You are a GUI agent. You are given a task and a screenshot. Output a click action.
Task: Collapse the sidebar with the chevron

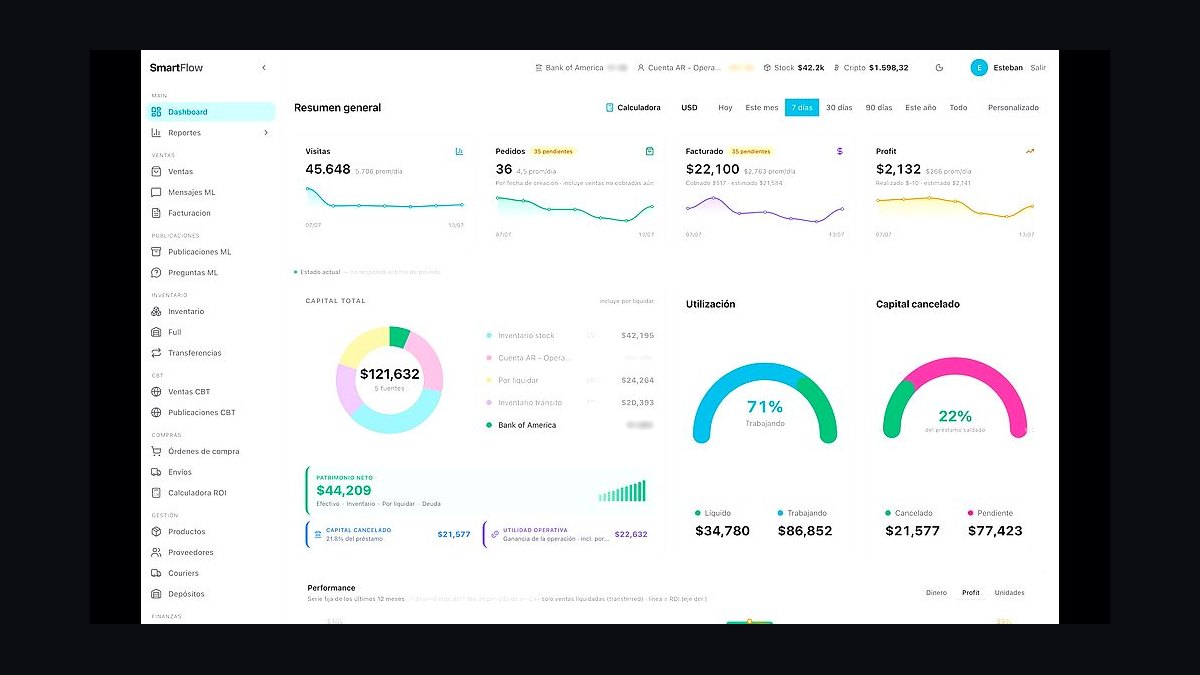click(x=264, y=68)
